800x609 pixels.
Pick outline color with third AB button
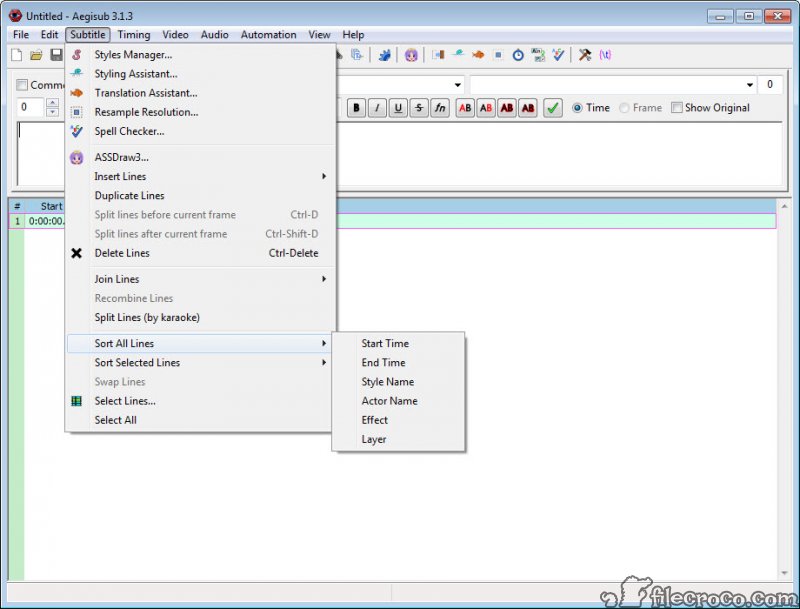pos(507,108)
